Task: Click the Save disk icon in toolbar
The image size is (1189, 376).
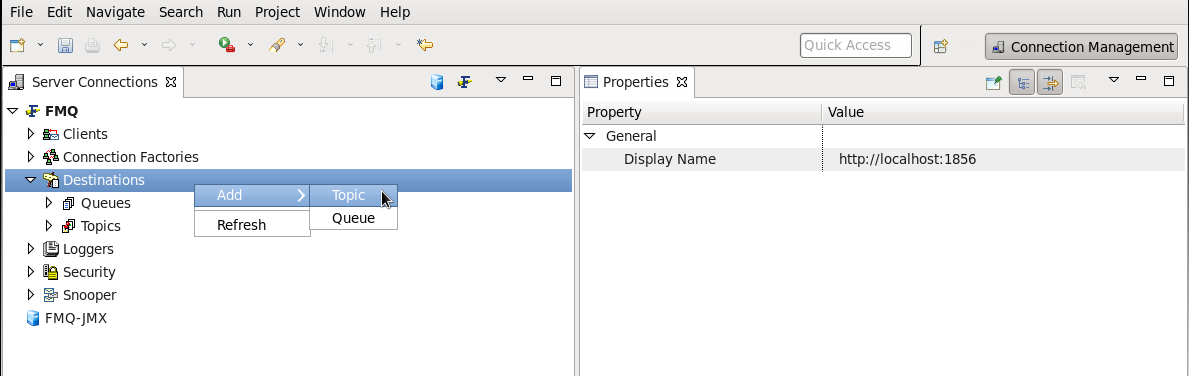Action: (x=65, y=45)
